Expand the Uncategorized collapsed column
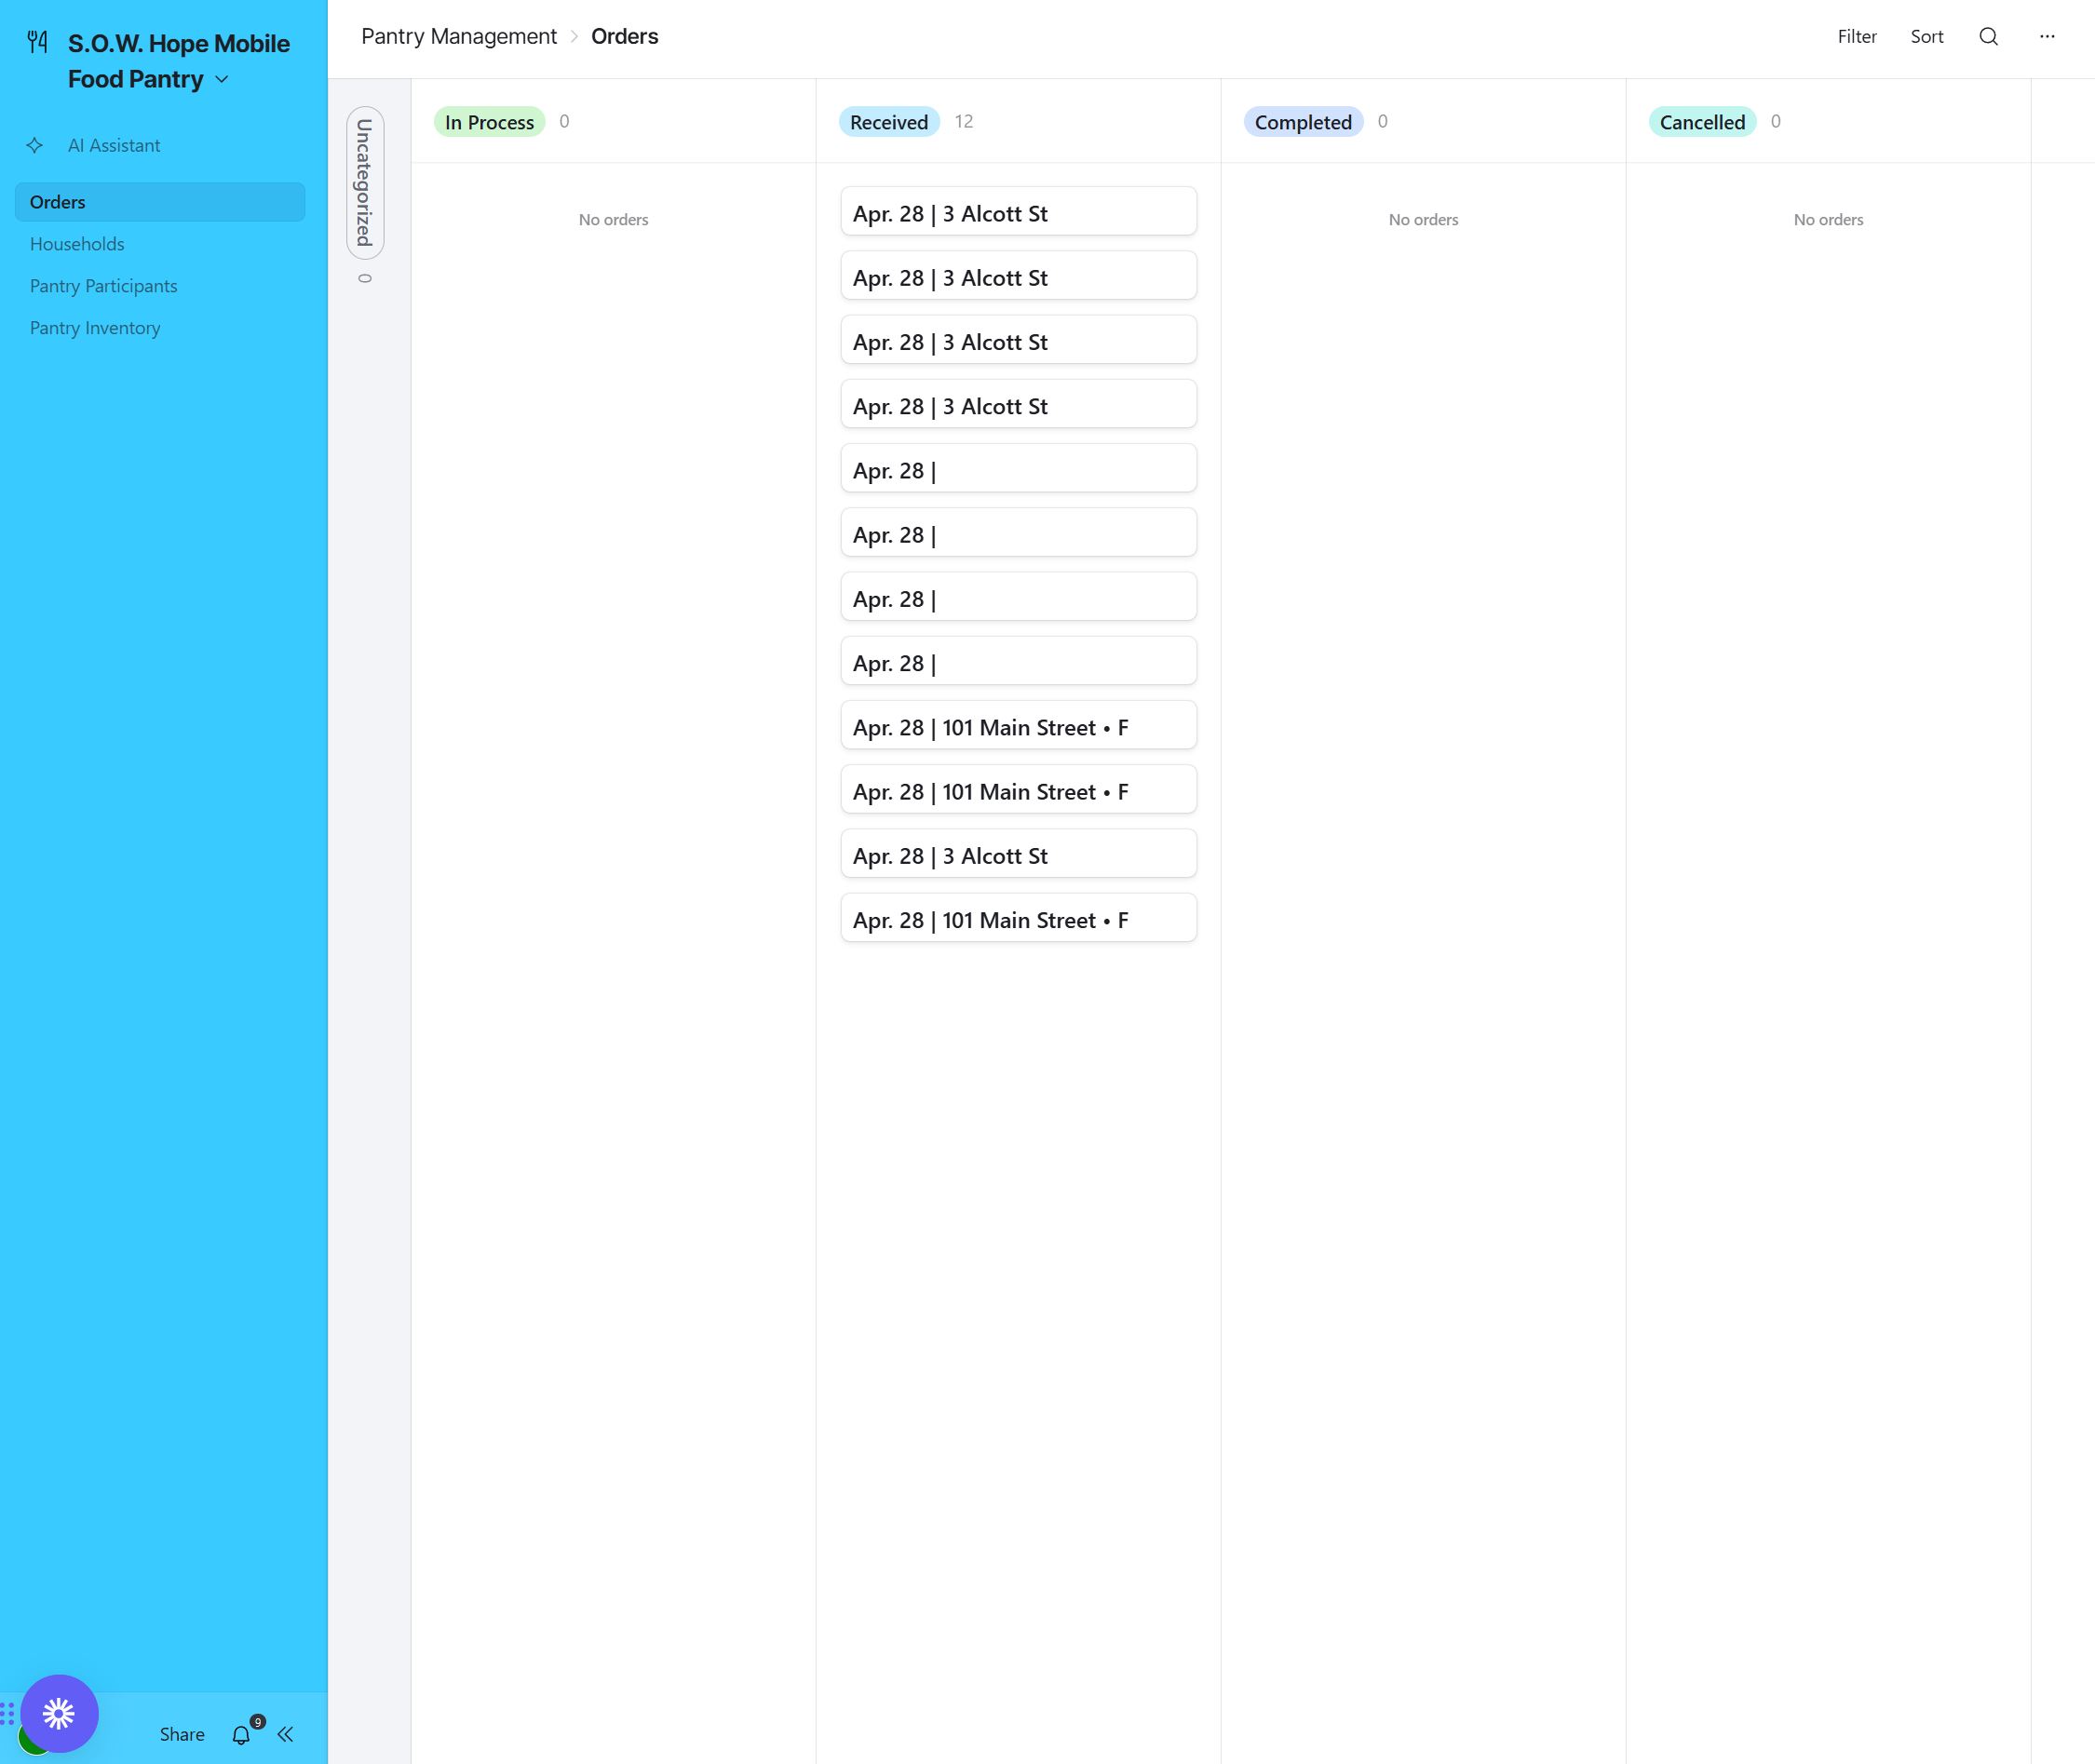Image resolution: width=2095 pixels, height=1764 pixels. point(365,183)
